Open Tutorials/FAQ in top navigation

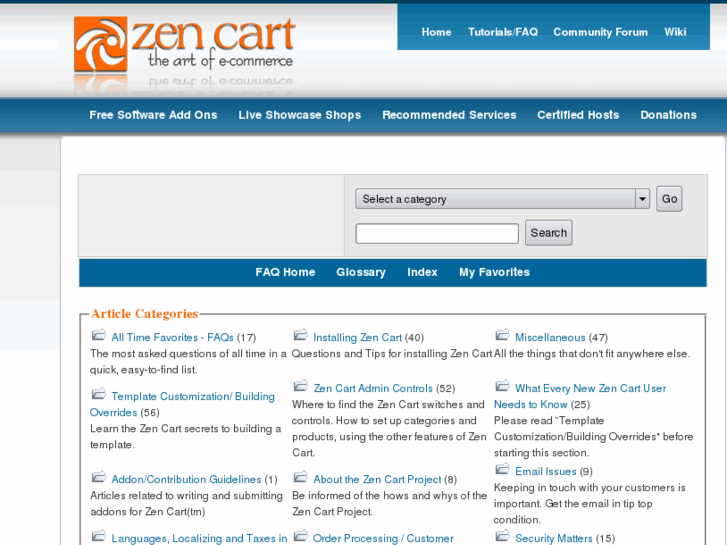coord(503,32)
